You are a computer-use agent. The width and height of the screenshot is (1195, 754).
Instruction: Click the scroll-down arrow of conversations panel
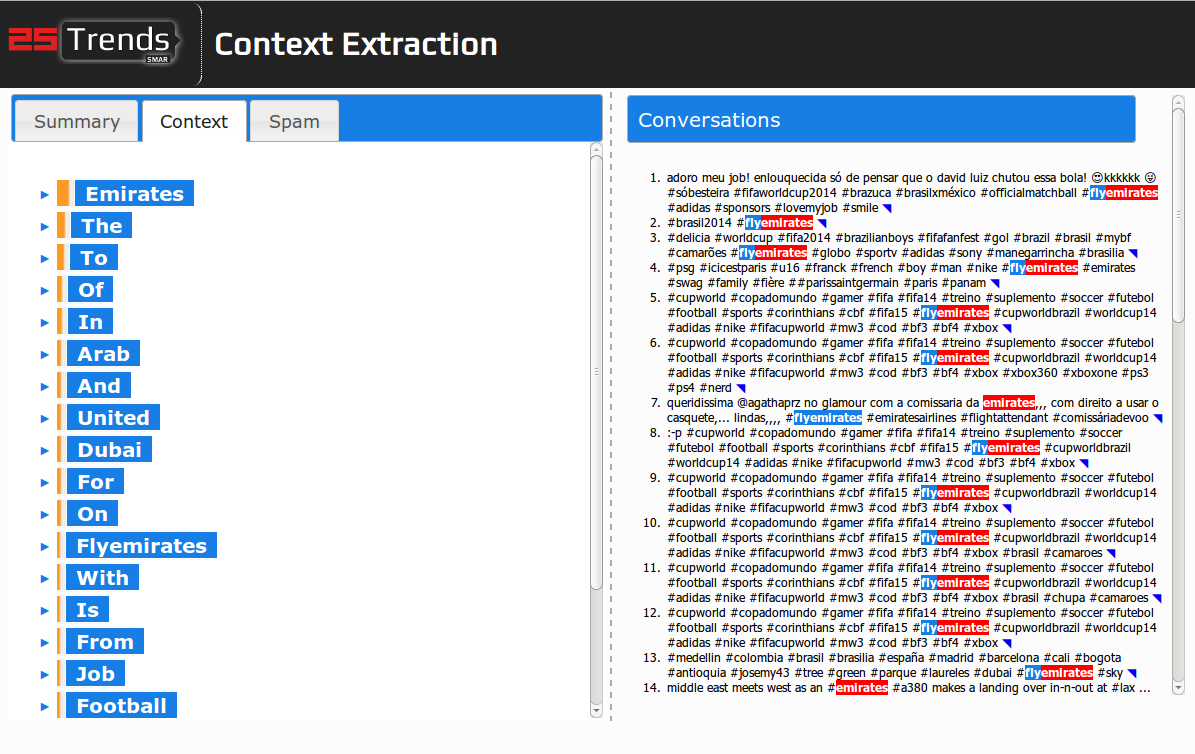pos(1178,688)
